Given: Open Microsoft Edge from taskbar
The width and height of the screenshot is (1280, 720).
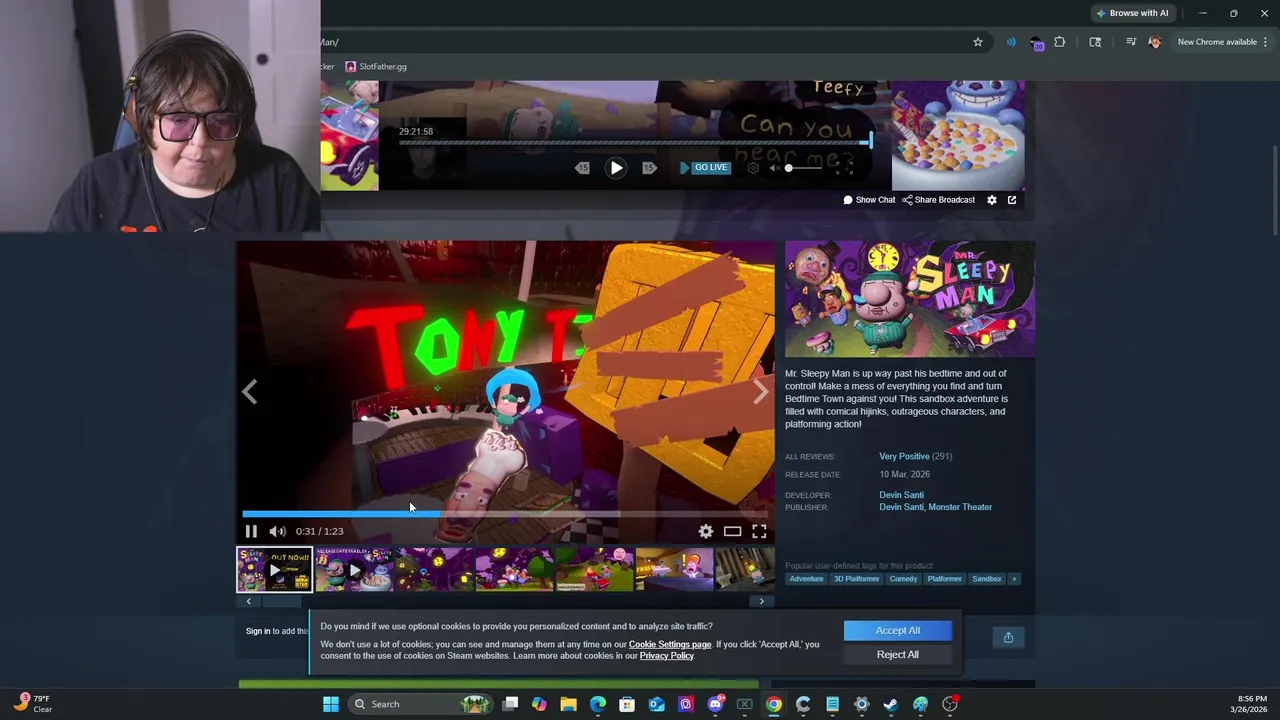Looking at the screenshot, I should [x=598, y=704].
